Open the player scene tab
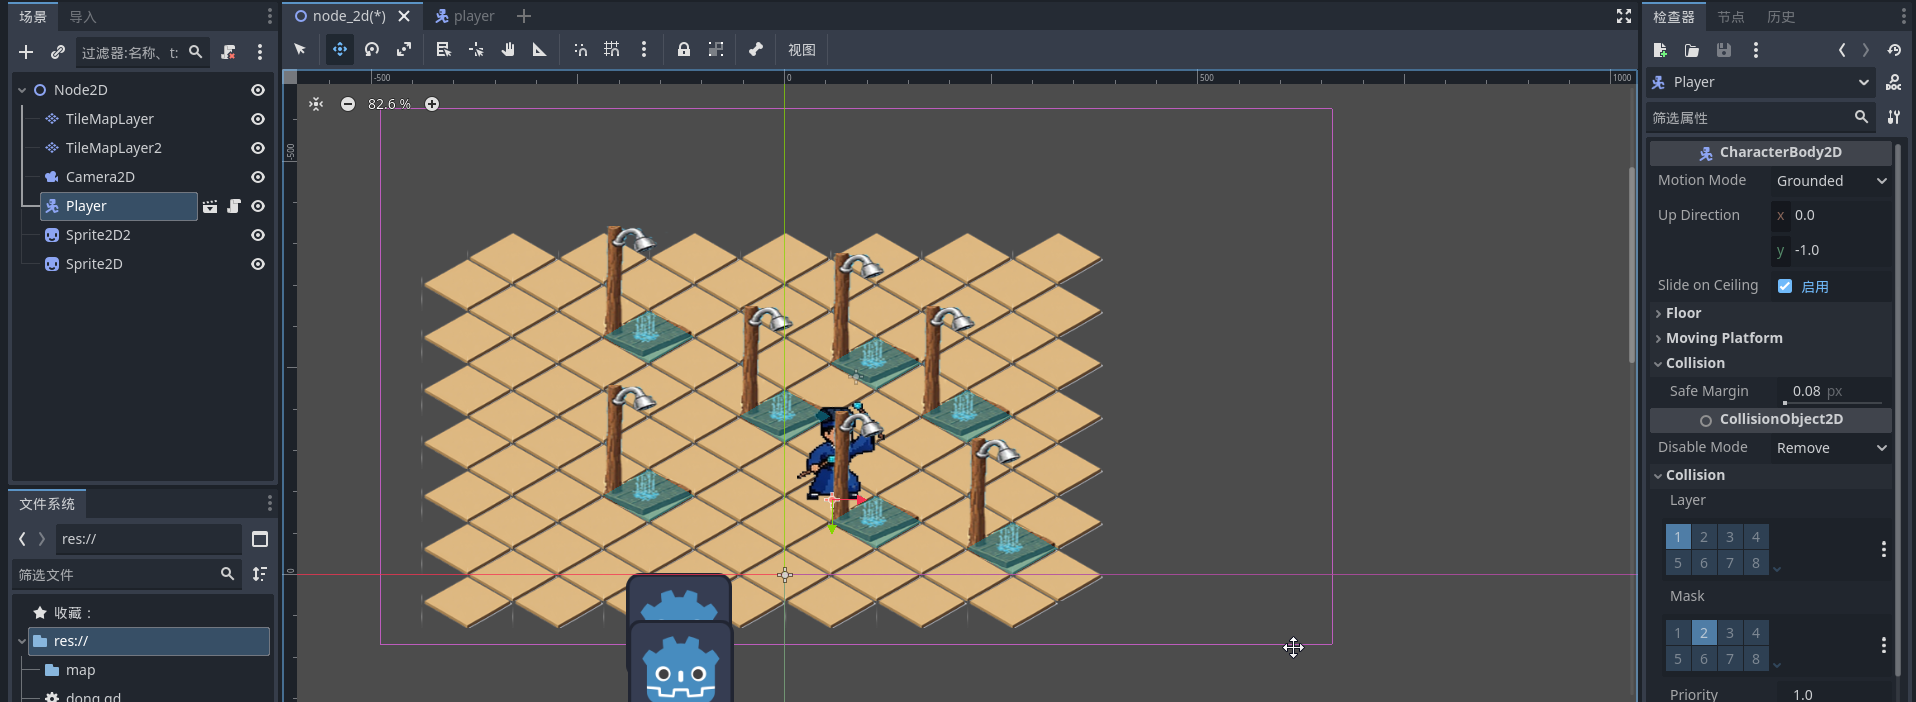Image resolution: width=1916 pixels, height=702 pixels. pyautogui.click(x=465, y=16)
